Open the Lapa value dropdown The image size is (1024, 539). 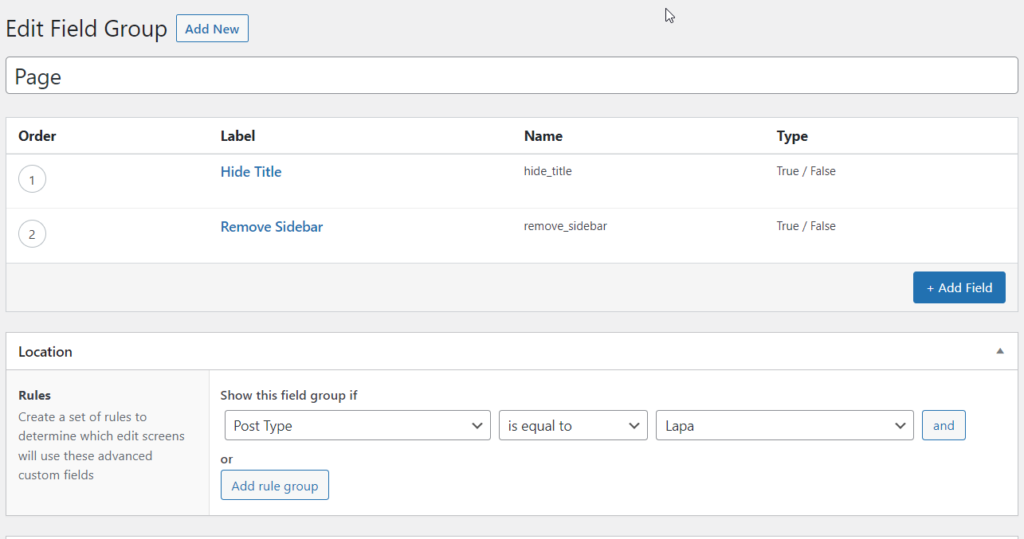pos(784,426)
